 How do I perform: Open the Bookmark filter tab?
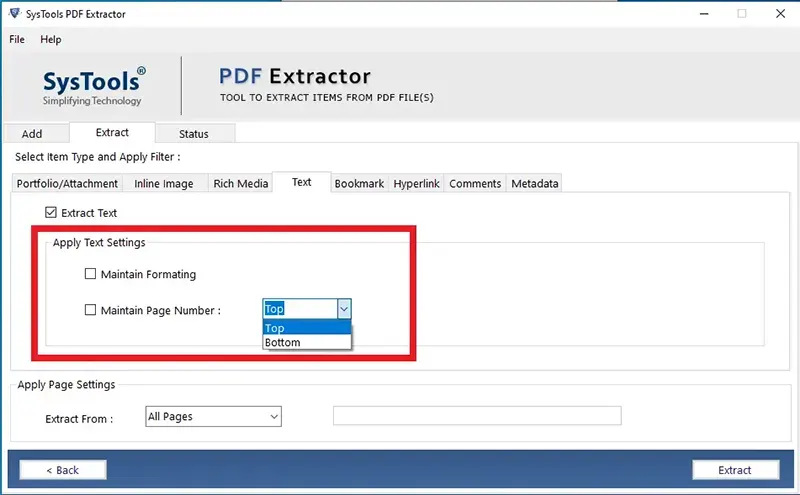pos(359,184)
